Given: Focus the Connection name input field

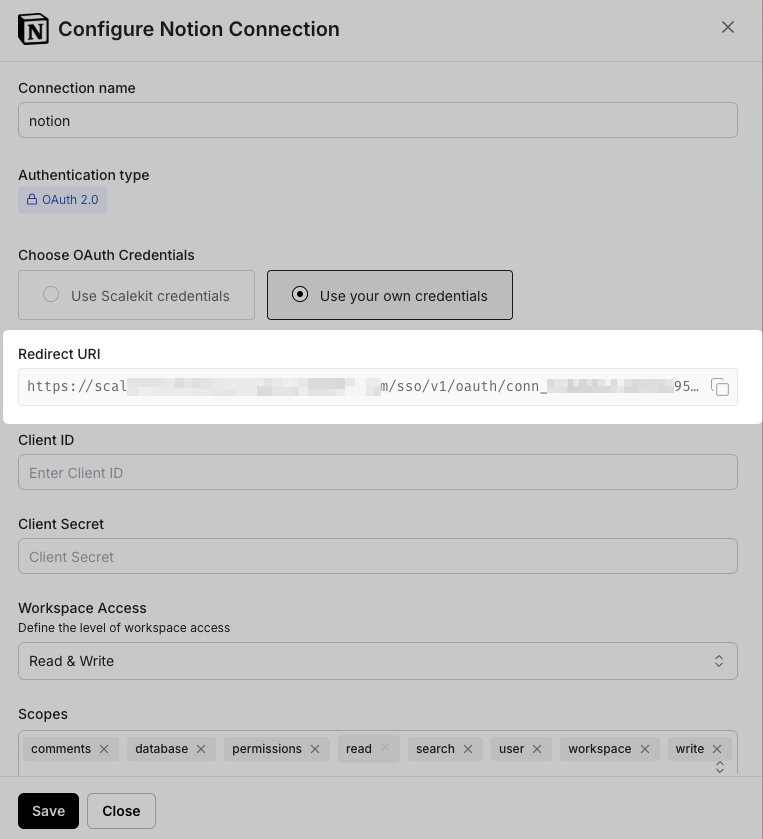Looking at the screenshot, I should tap(377, 121).
